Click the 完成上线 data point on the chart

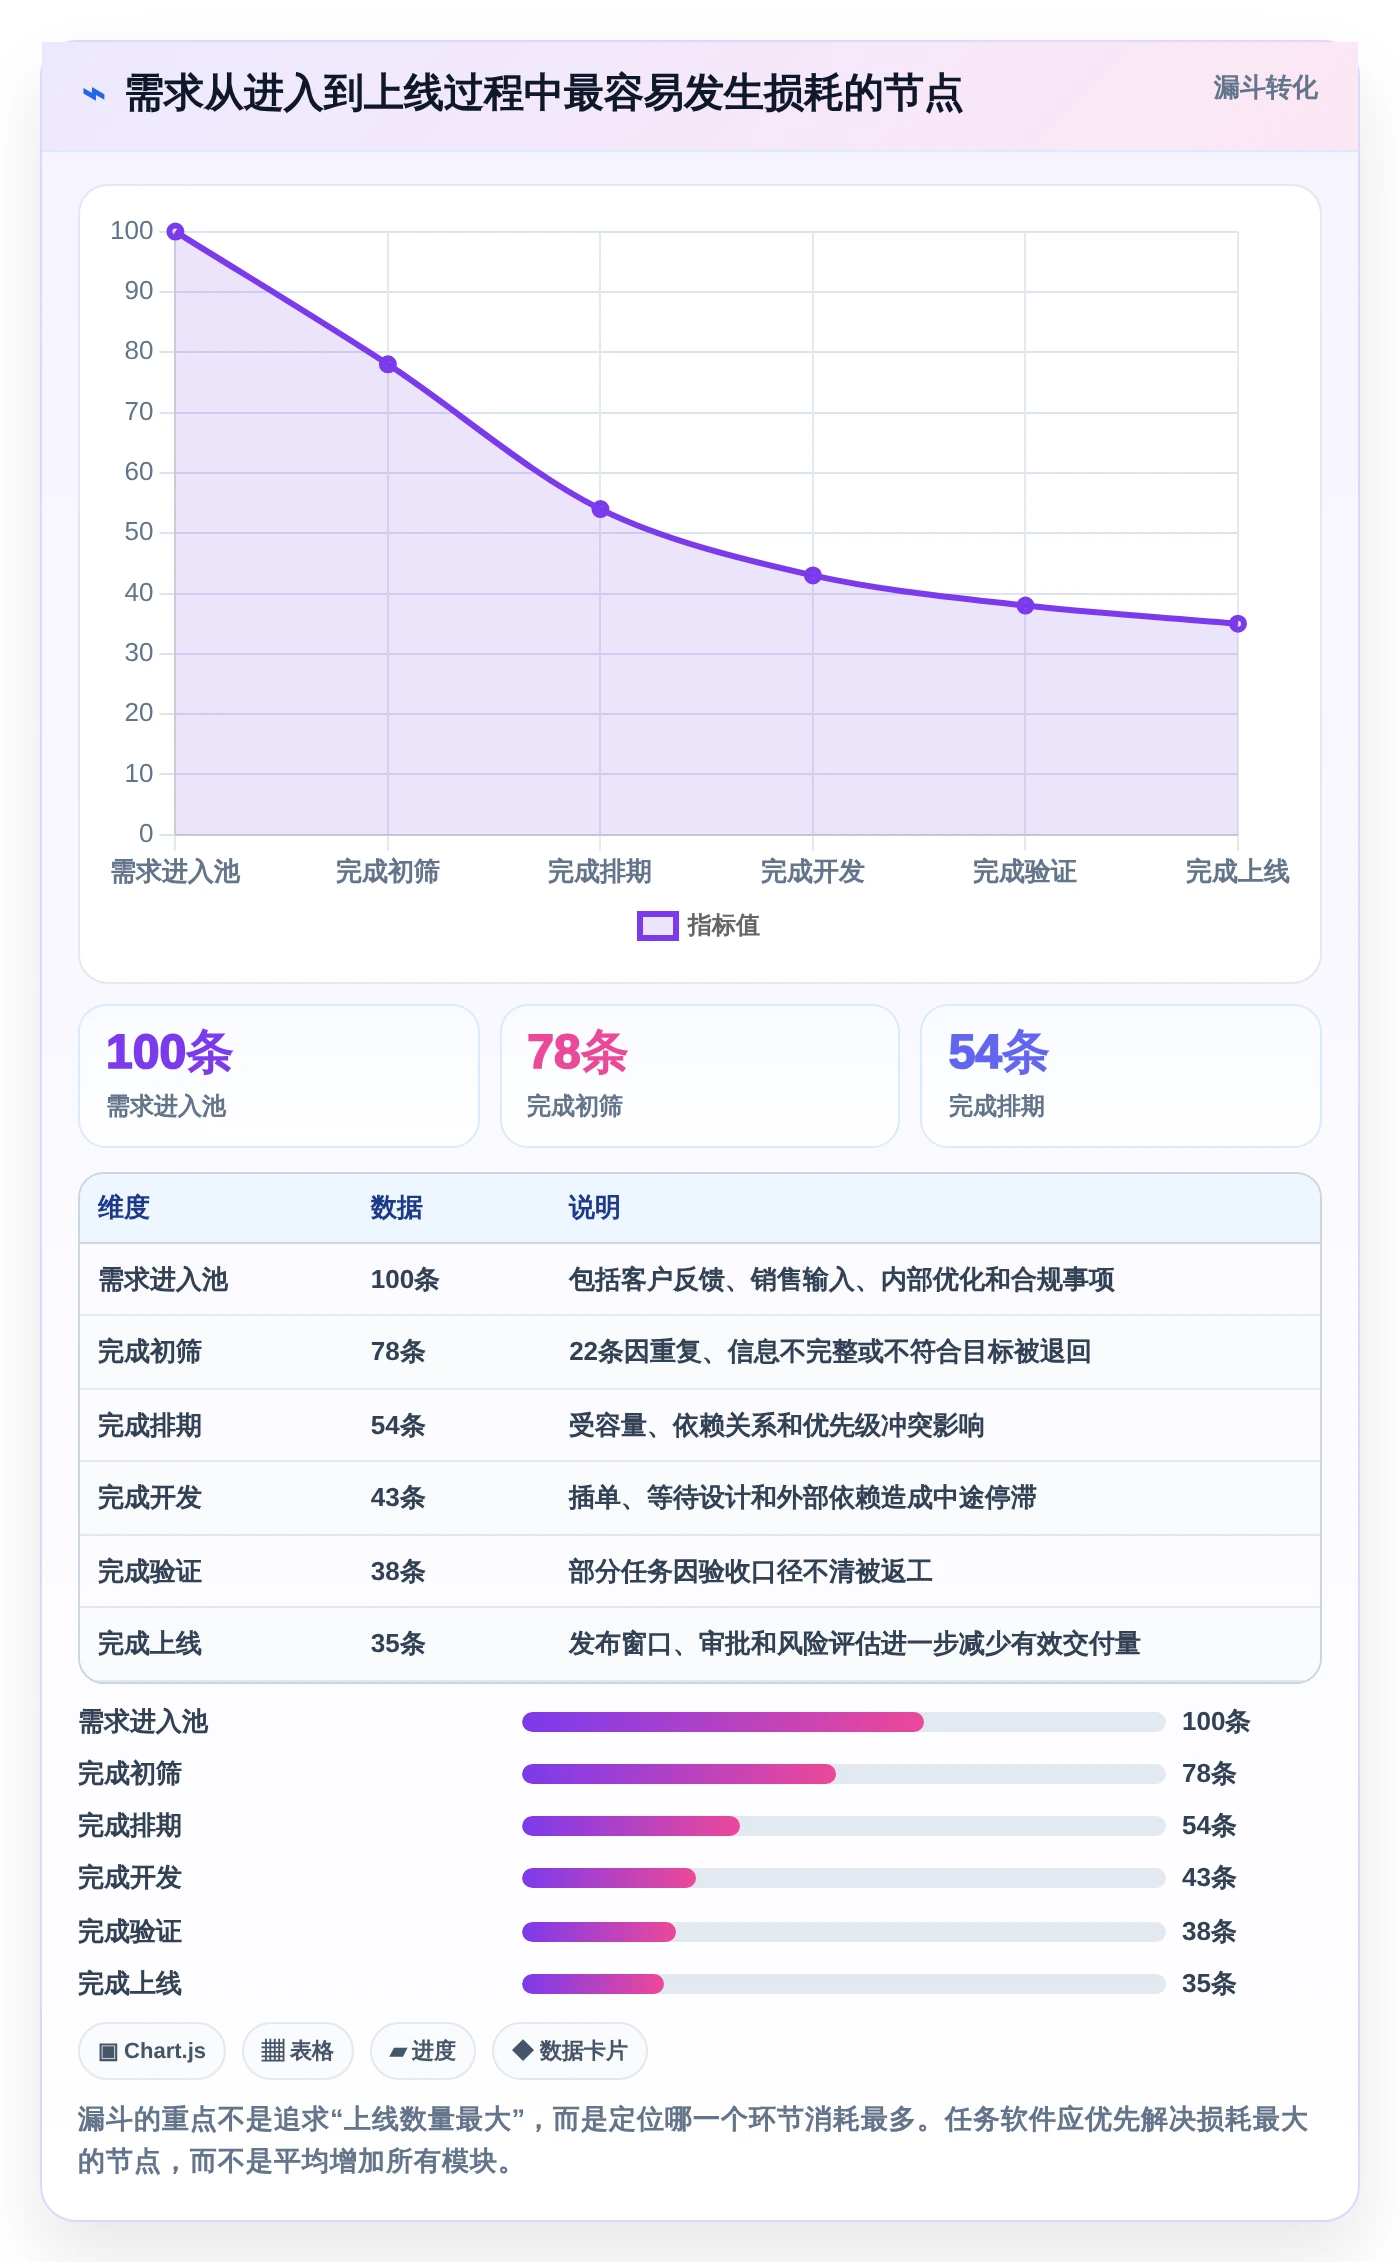[x=1238, y=624]
